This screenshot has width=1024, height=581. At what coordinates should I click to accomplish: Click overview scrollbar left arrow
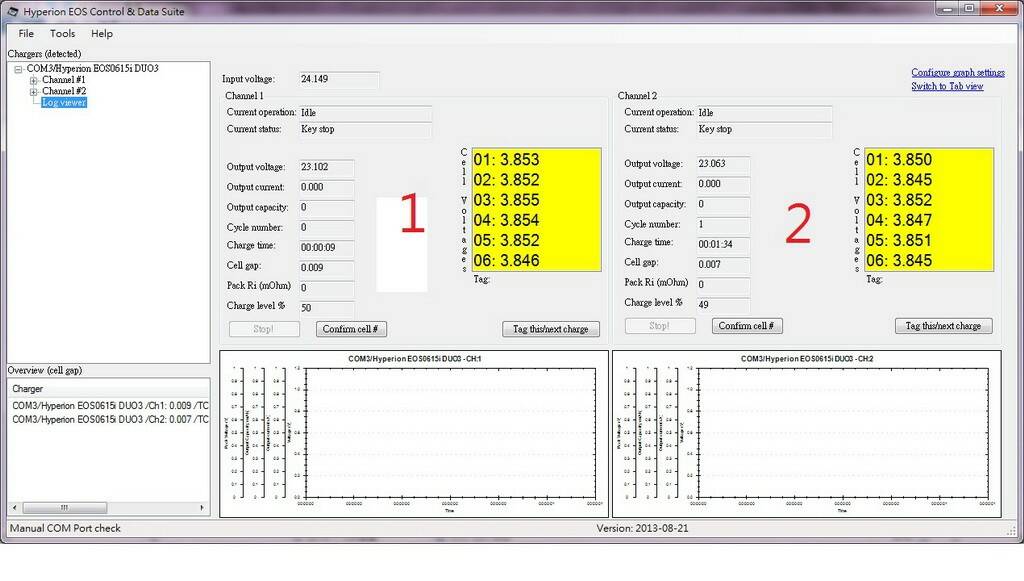pos(15,507)
